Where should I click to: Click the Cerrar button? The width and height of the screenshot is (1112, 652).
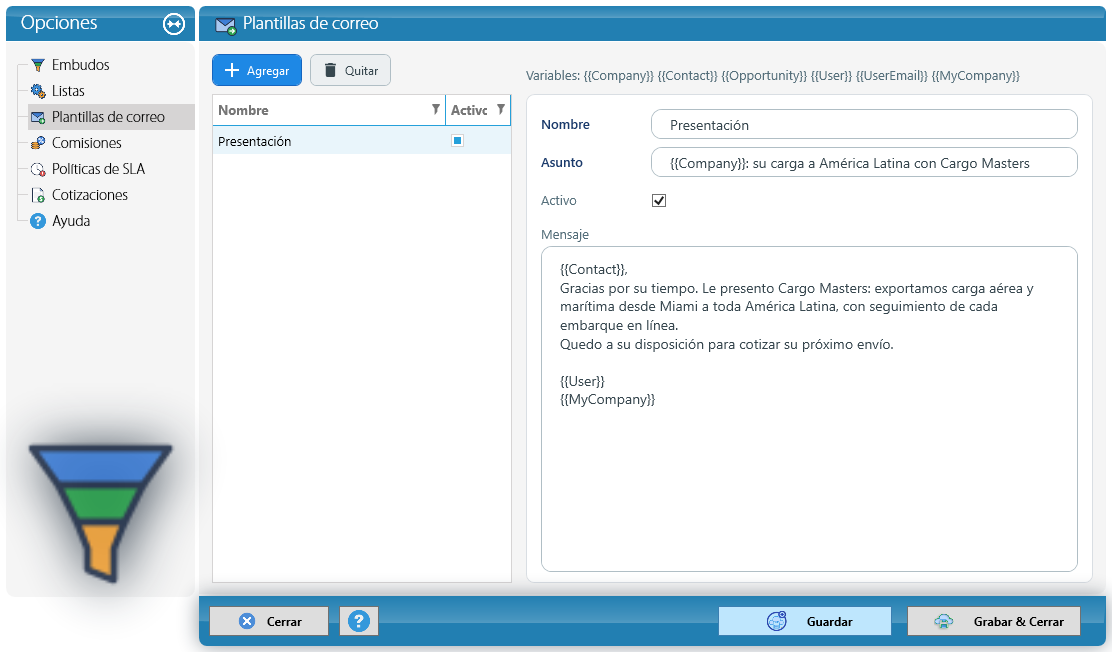pyautogui.click(x=269, y=621)
